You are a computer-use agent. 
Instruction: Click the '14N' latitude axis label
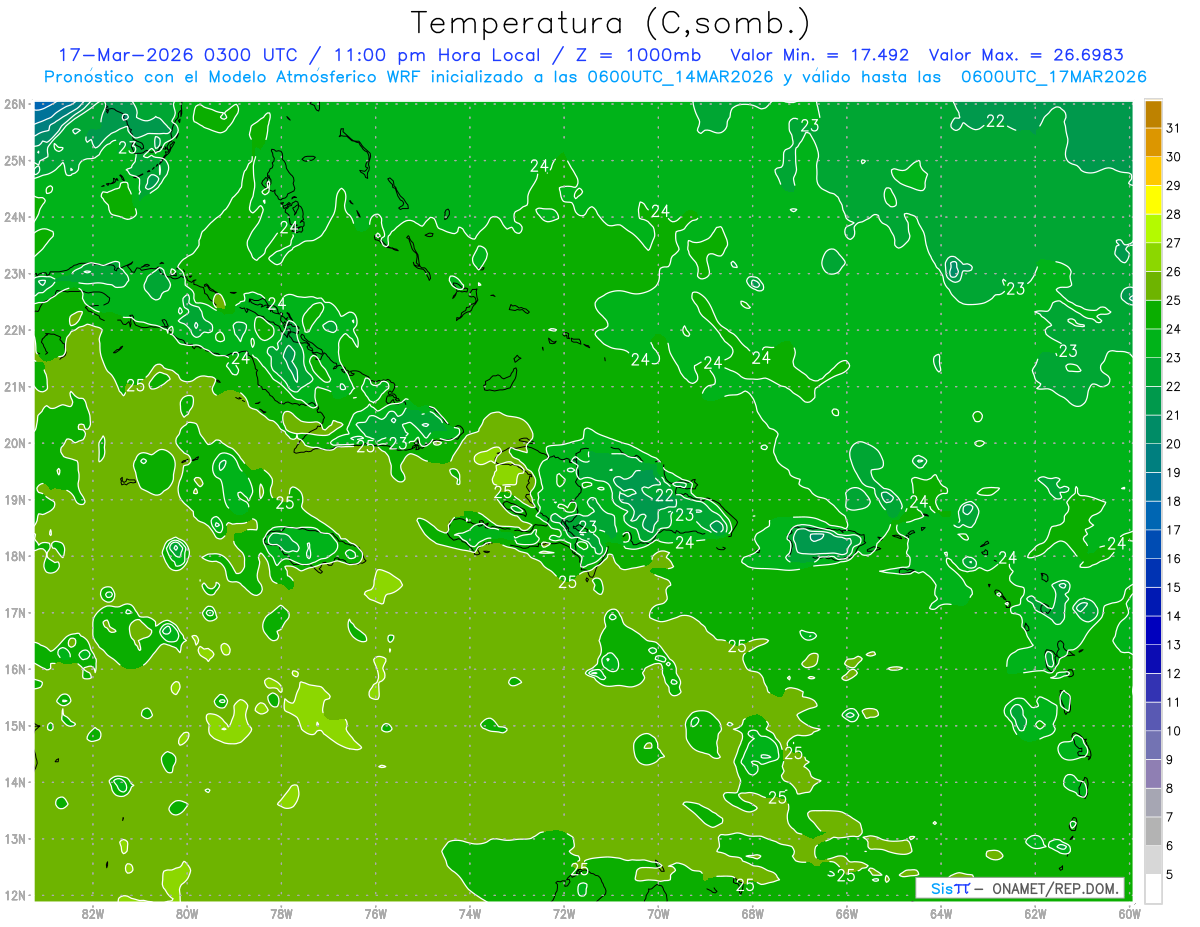[14, 782]
